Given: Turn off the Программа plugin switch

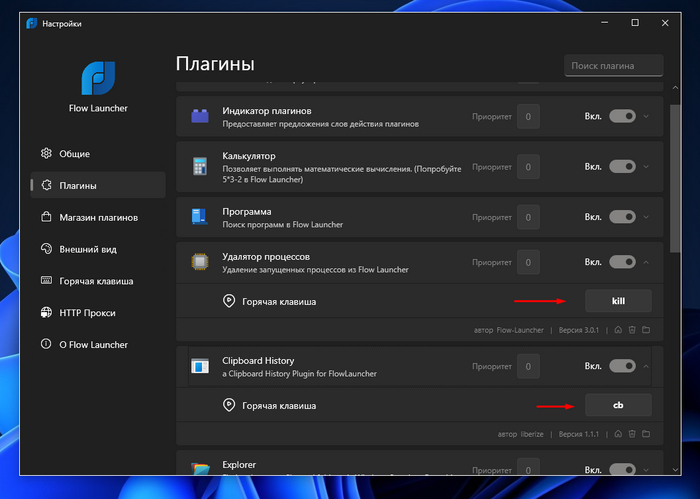Looking at the screenshot, I should pos(622,217).
